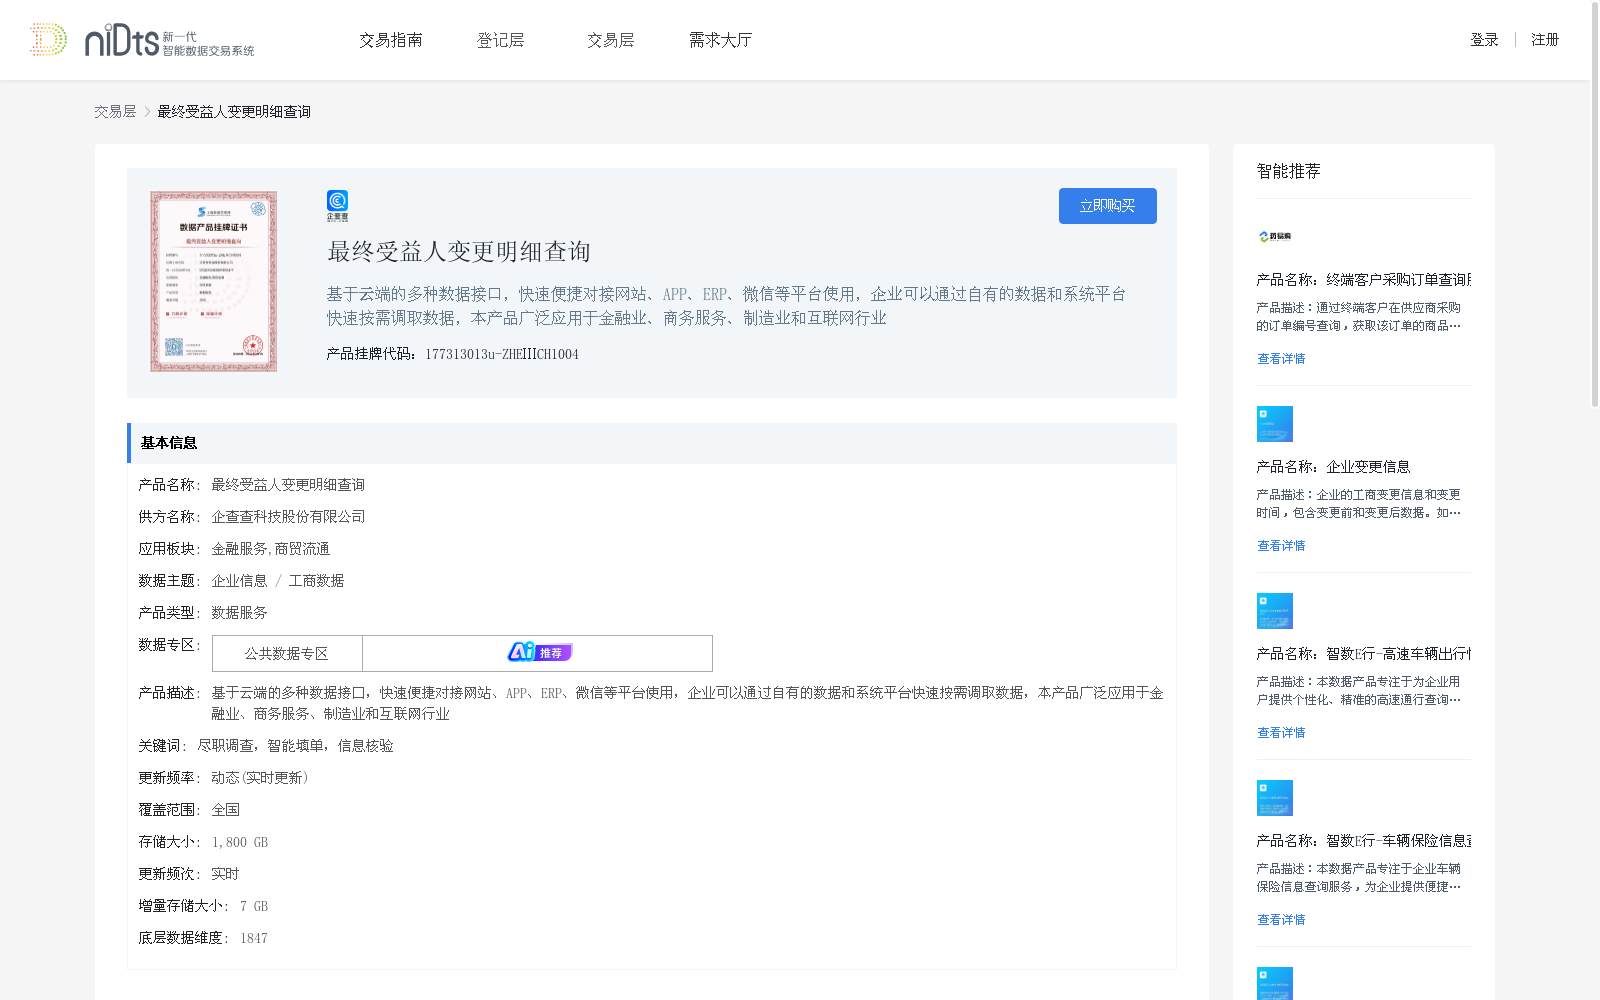Image resolution: width=1600 pixels, height=1000 pixels.
Task: Click the 工商数据 data theme
Action: coord(316,581)
